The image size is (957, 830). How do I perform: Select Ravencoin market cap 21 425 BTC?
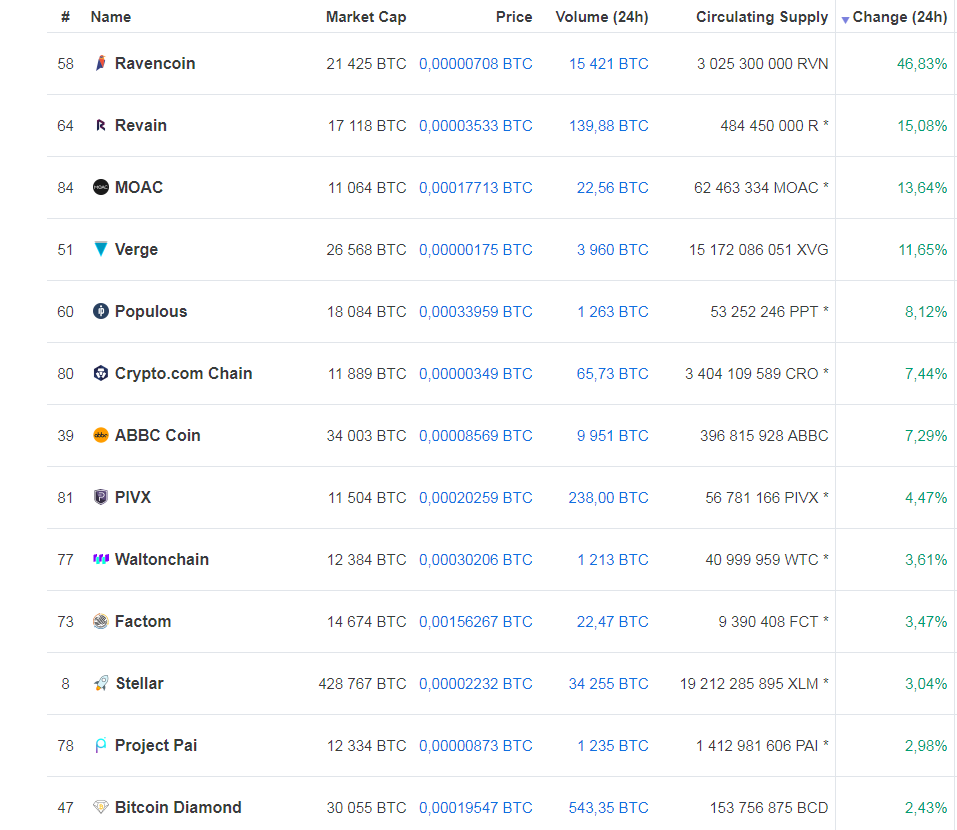click(x=366, y=64)
